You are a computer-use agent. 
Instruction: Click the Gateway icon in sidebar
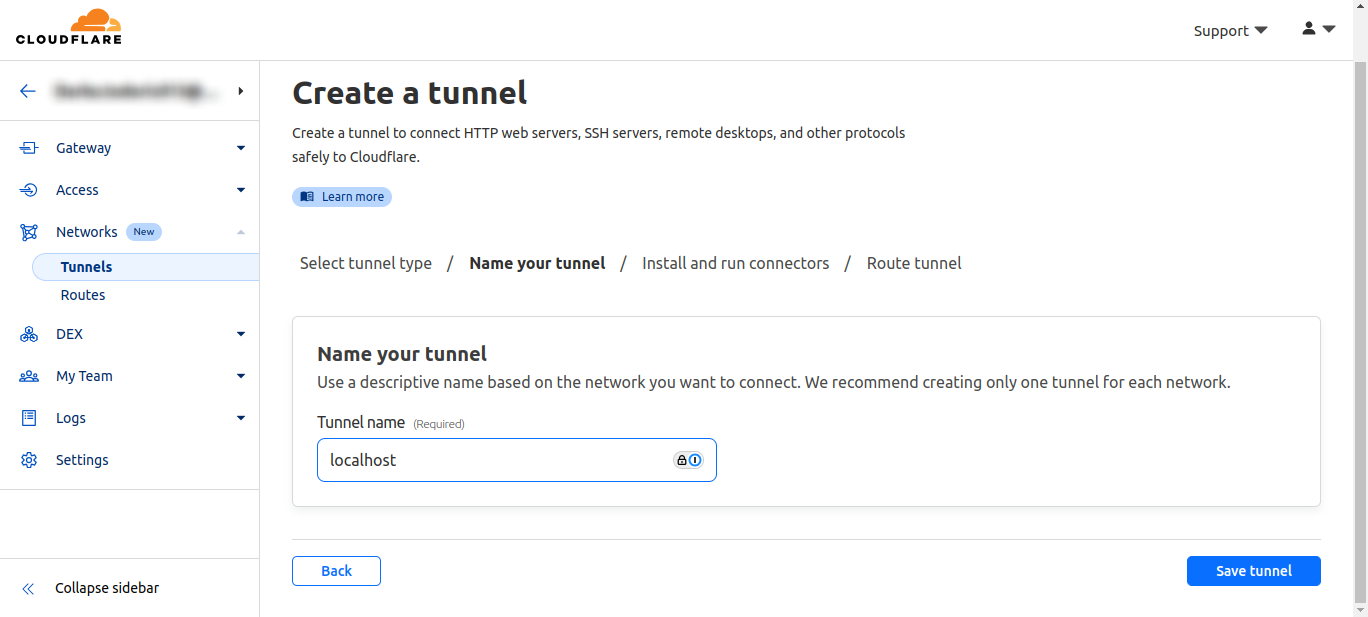pyautogui.click(x=29, y=148)
